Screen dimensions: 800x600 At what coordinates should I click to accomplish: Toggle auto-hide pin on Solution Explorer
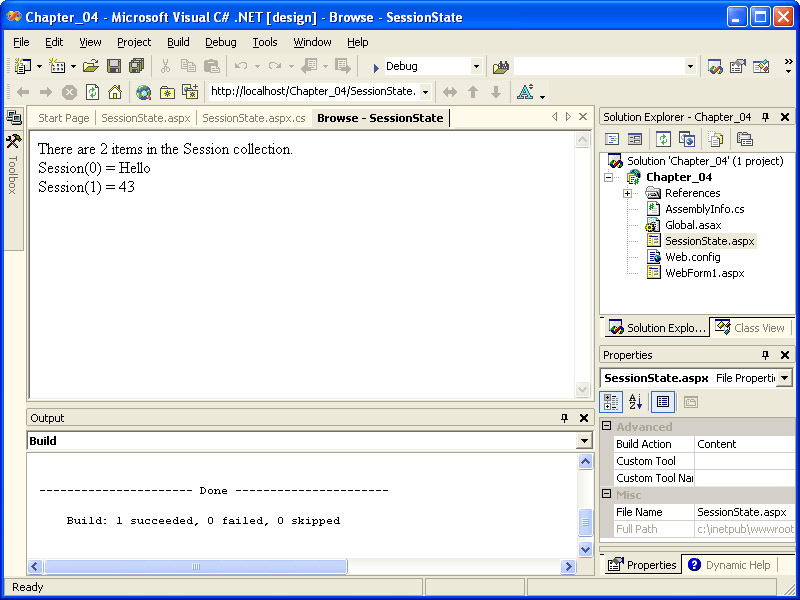(x=766, y=117)
